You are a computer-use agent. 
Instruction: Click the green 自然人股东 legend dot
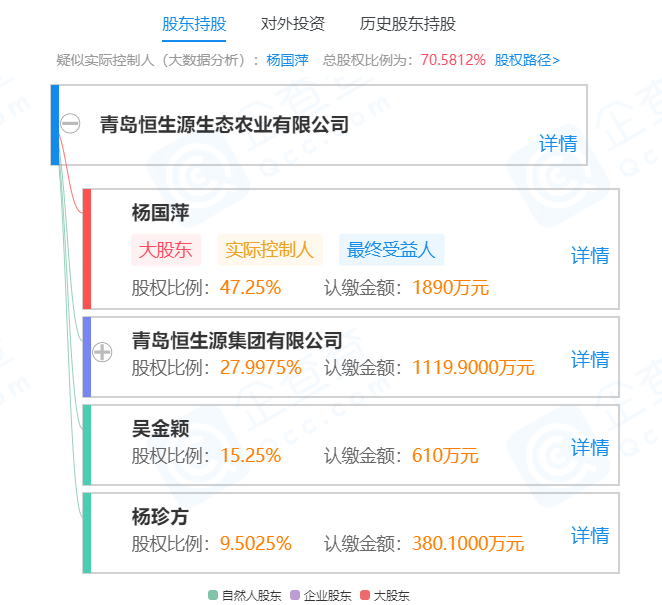click(212, 595)
